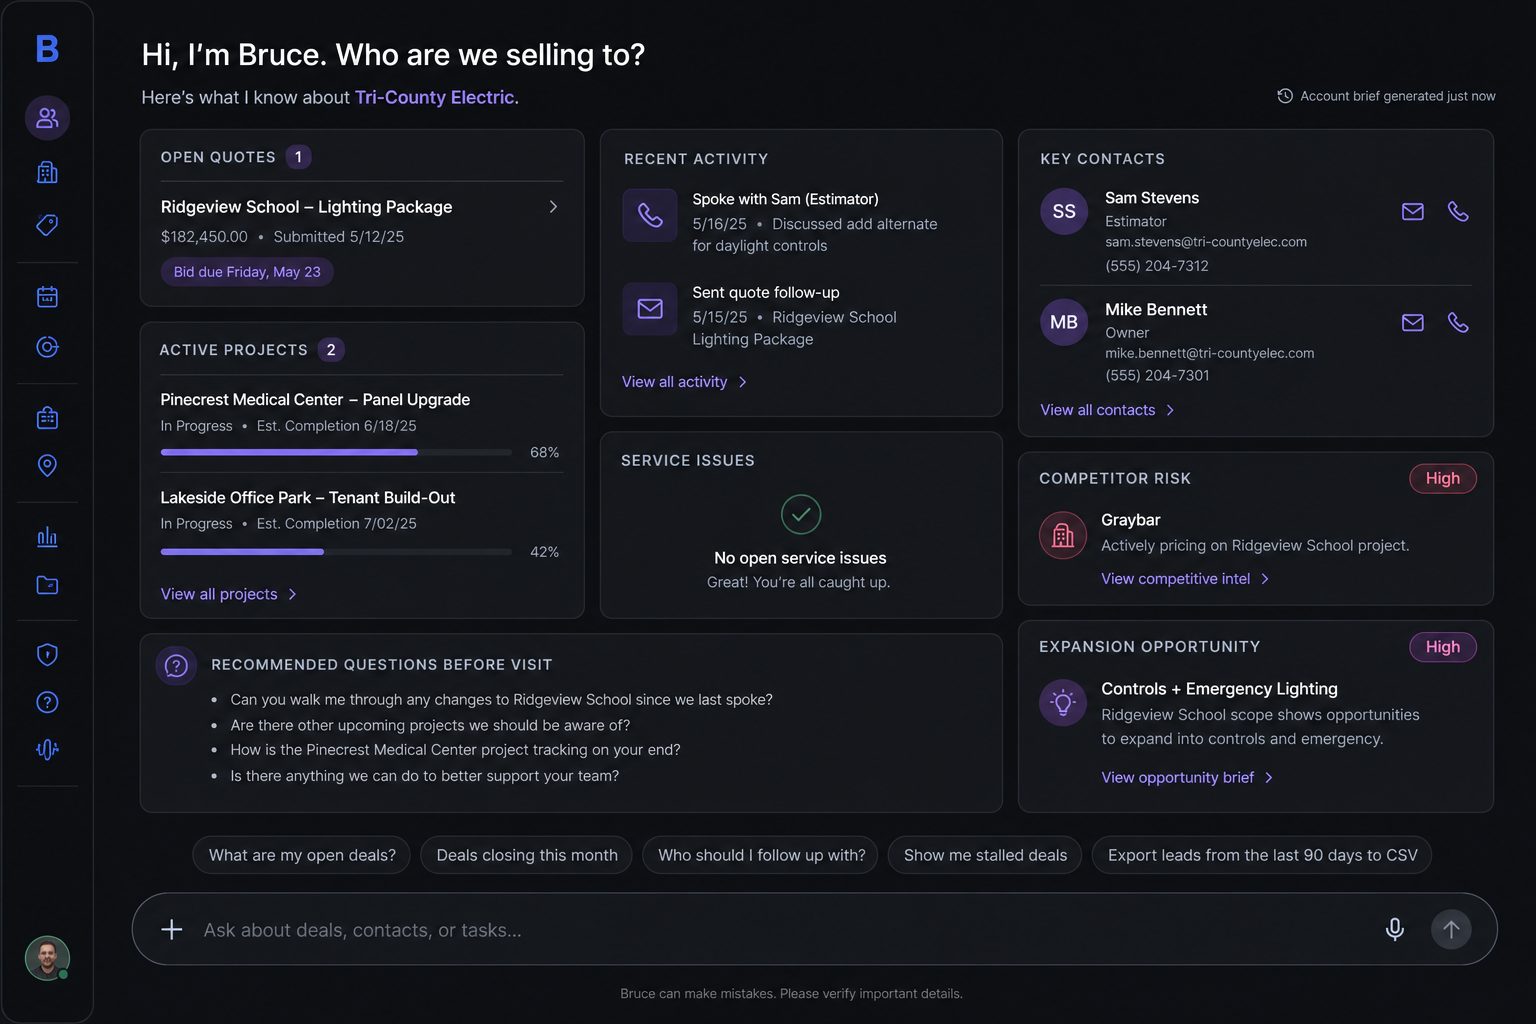This screenshot has width=1536, height=1024.
Task: Click the map pin icon in sidebar
Action: pos(47,465)
